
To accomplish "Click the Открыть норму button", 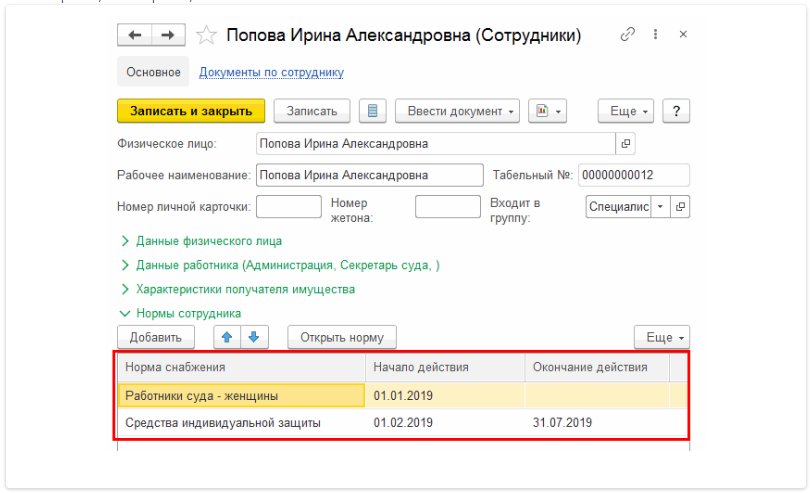I will point(342,337).
